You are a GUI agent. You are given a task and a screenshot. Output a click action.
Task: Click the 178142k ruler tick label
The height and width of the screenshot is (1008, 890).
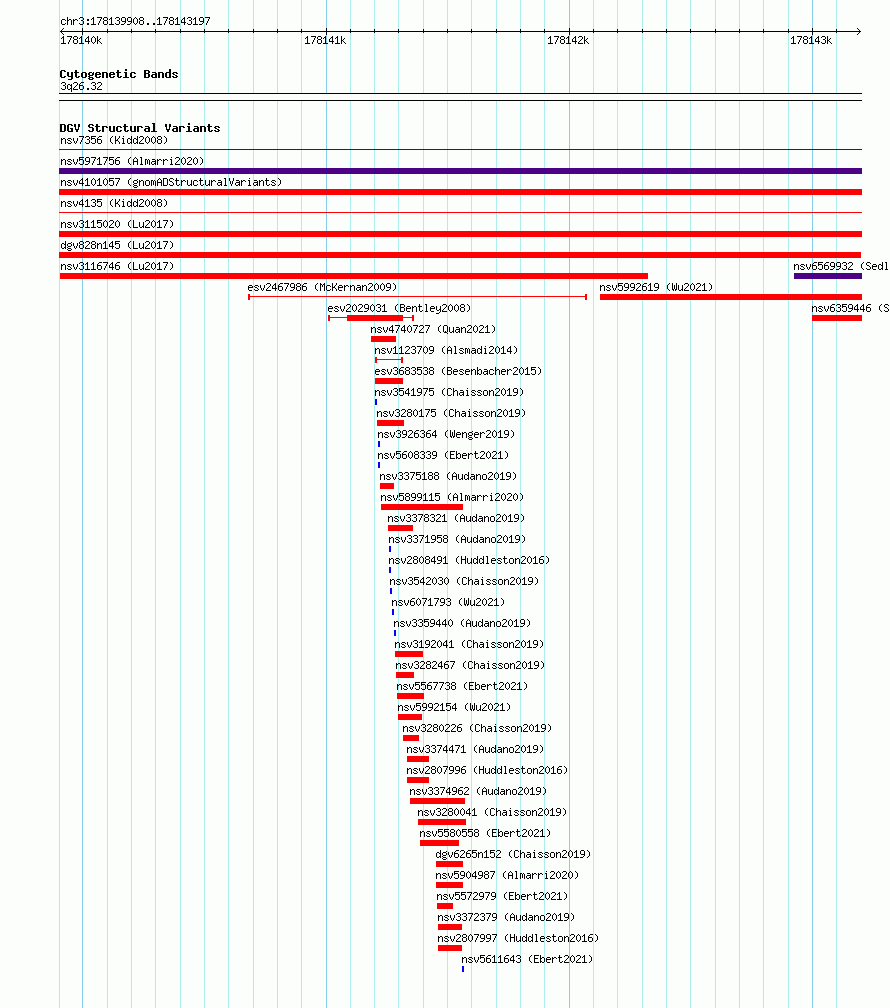pos(568,40)
